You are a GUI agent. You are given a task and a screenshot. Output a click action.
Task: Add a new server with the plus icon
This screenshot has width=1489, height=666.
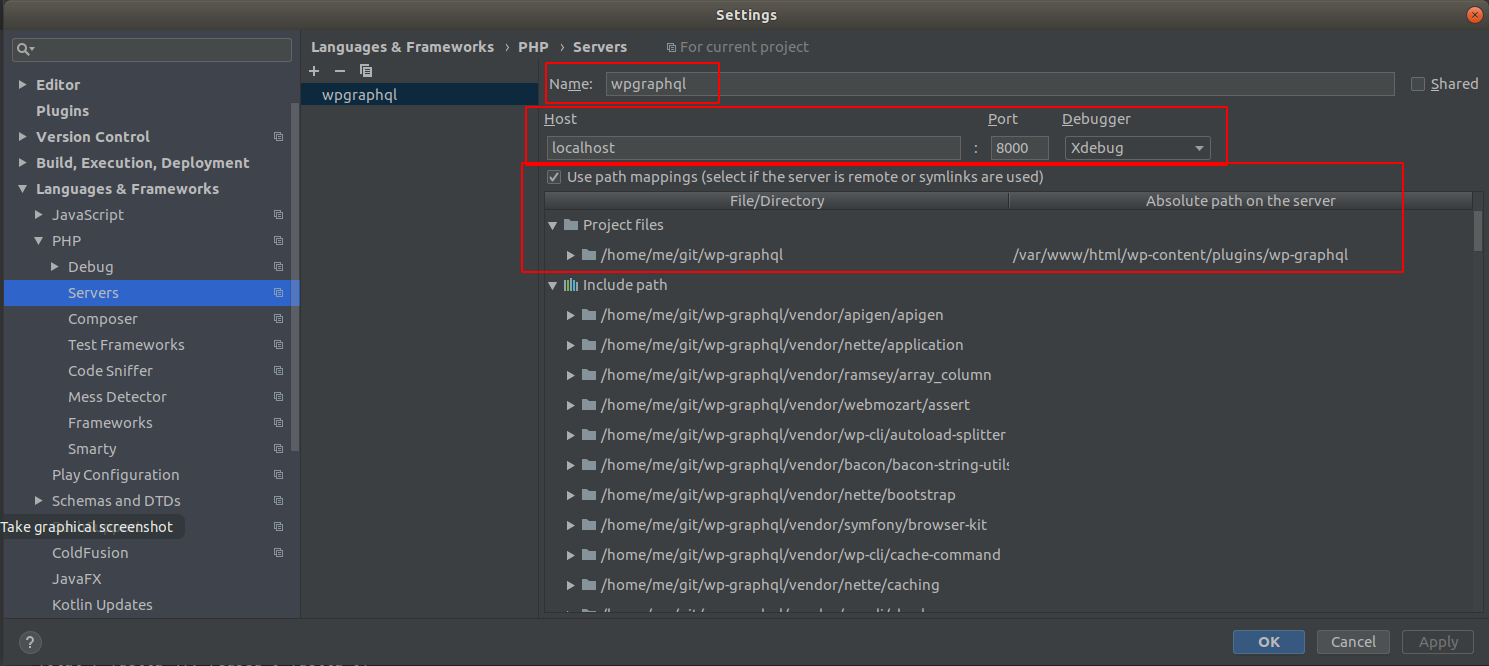(x=314, y=71)
